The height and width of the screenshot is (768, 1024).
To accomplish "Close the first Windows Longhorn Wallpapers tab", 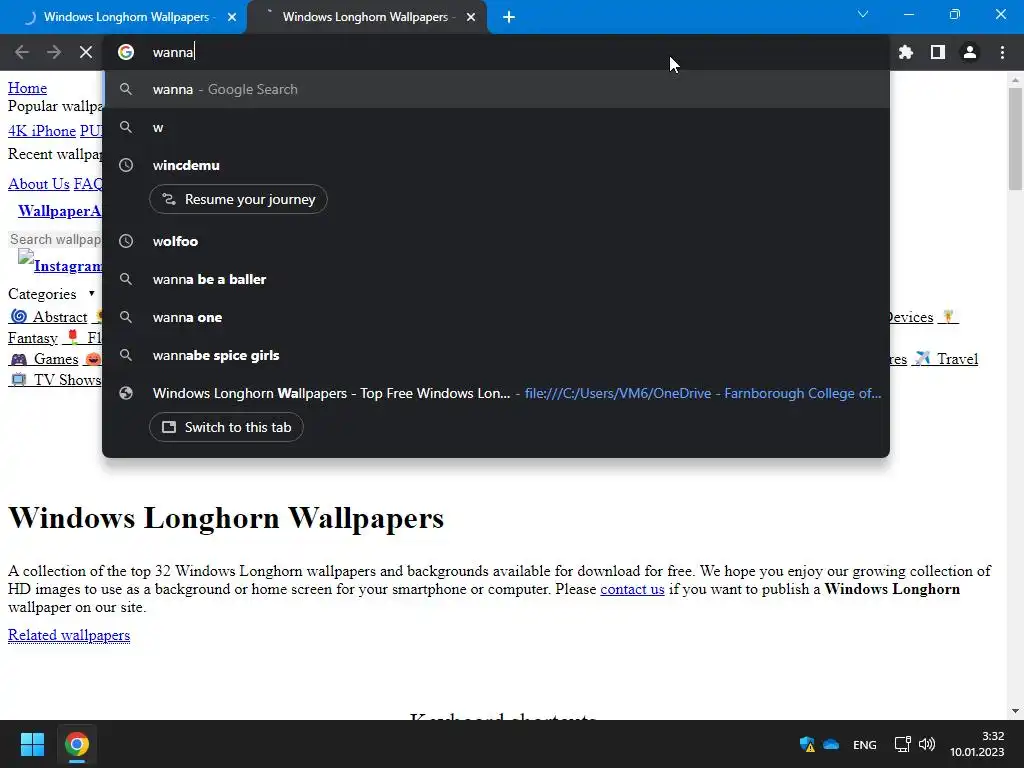I will point(232,17).
